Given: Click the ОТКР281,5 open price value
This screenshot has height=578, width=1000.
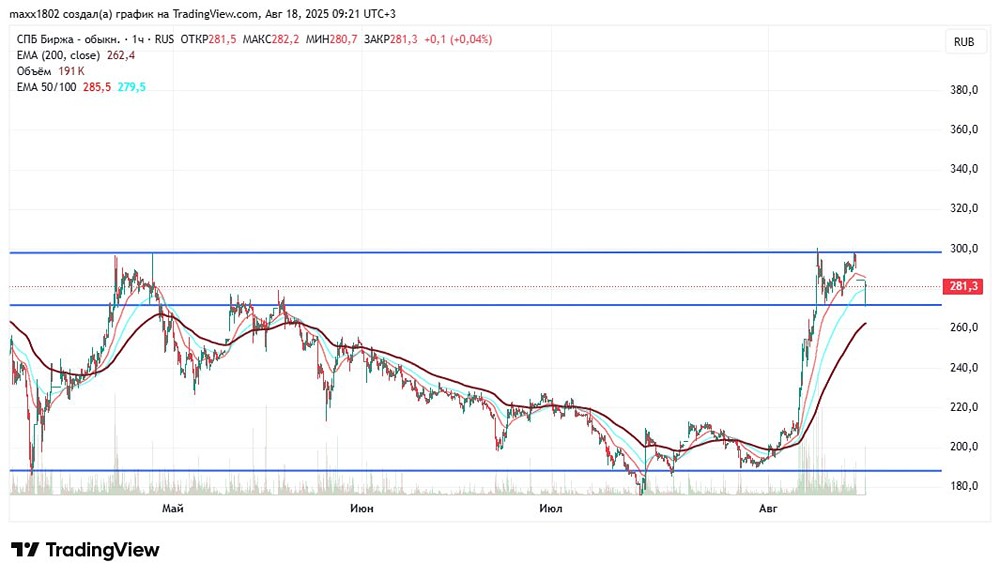Looking at the screenshot, I should pyautogui.click(x=209, y=40).
